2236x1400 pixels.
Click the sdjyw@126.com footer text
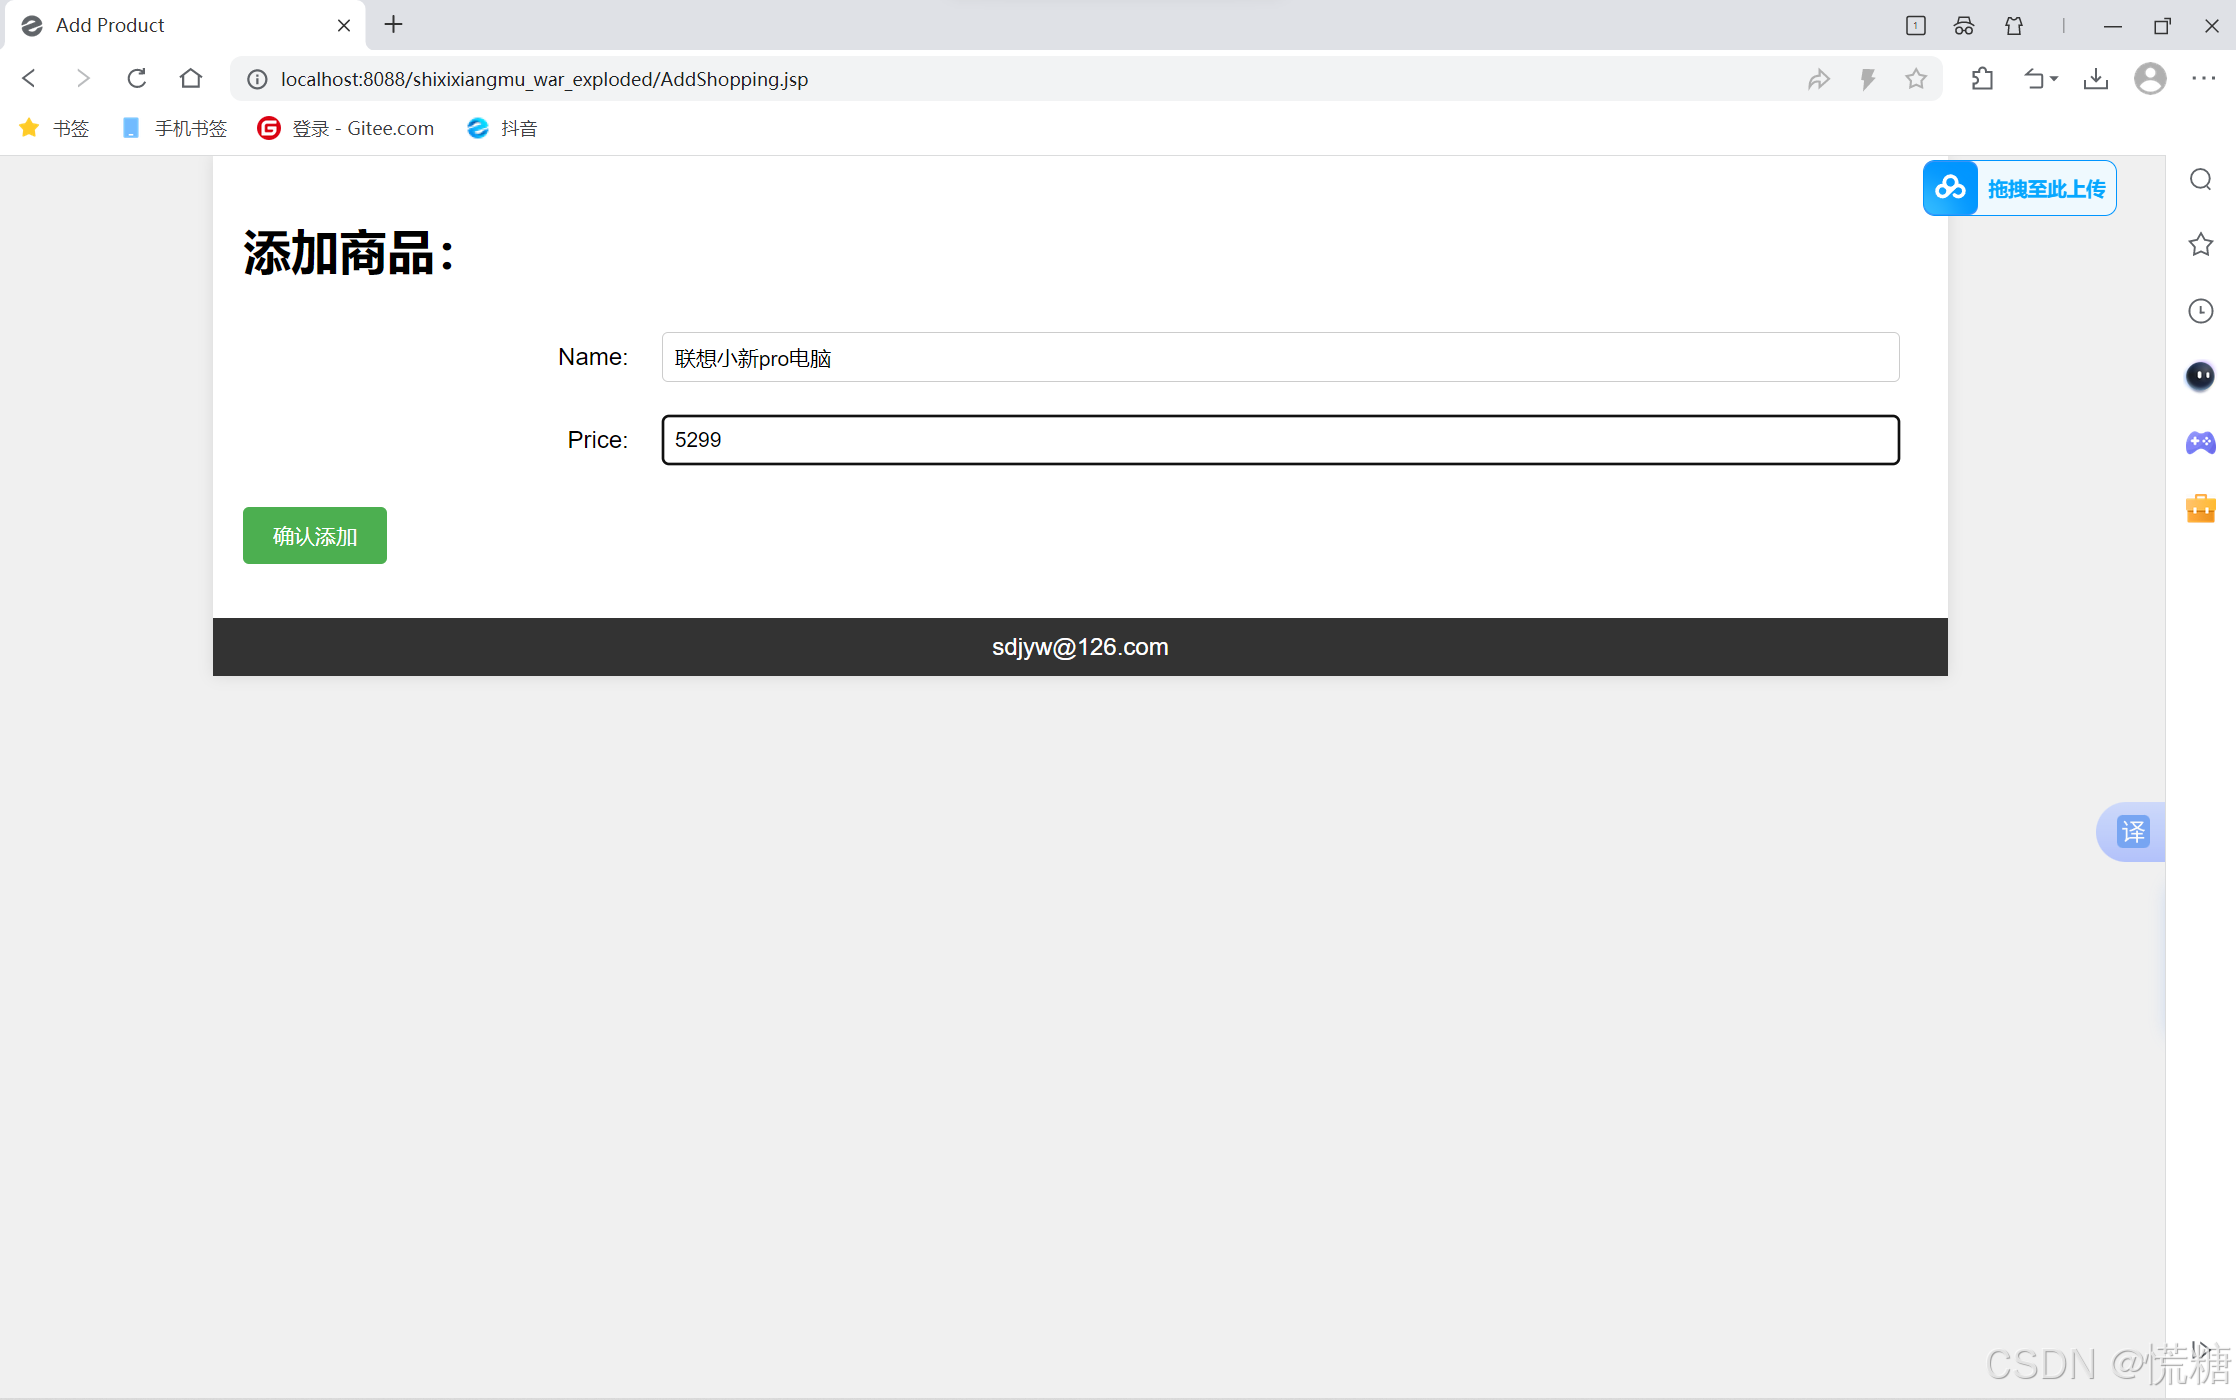click(x=1080, y=647)
